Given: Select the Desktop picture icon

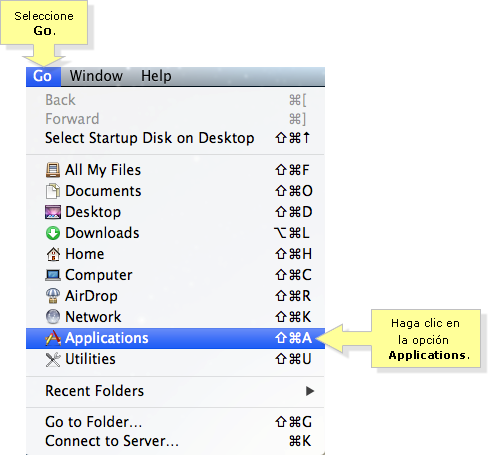Looking at the screenshot, I should [x=53, y=212].
